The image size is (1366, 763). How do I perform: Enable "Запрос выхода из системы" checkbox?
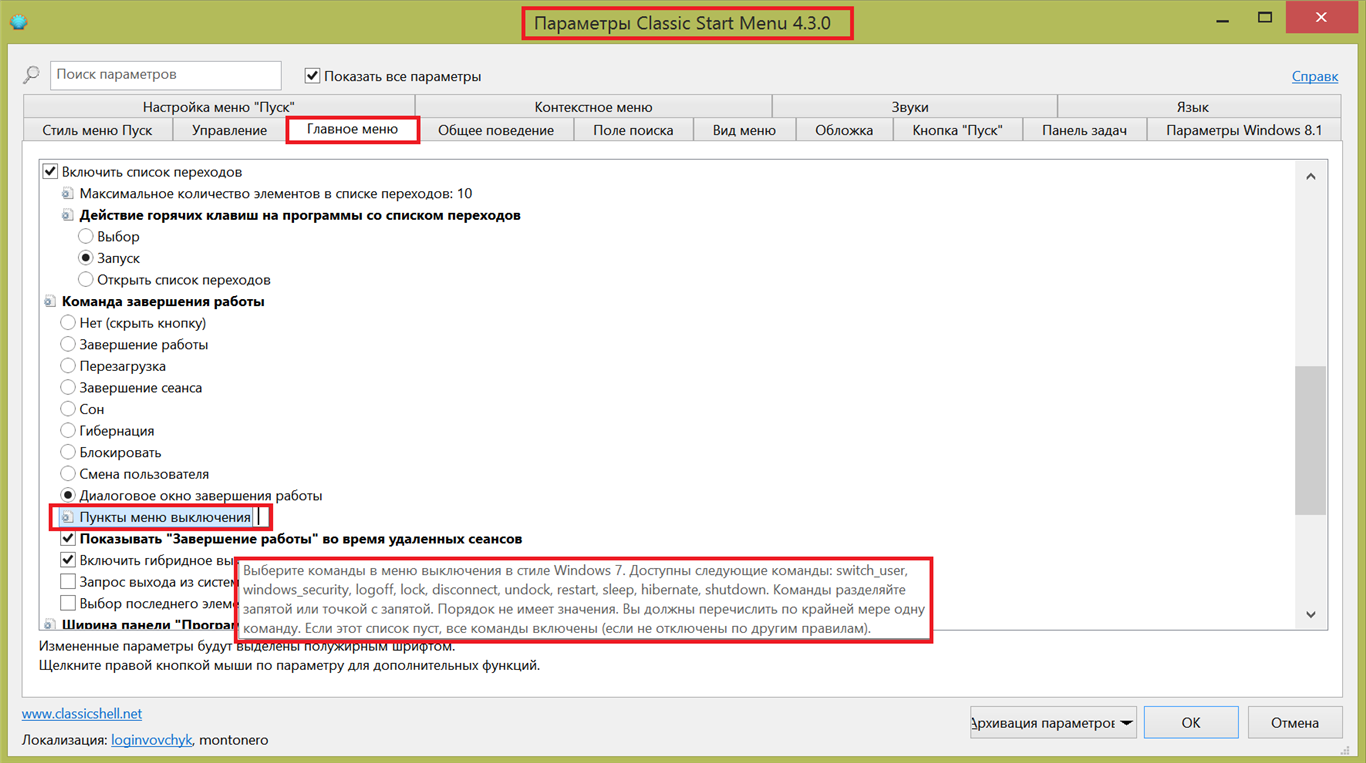68,581
